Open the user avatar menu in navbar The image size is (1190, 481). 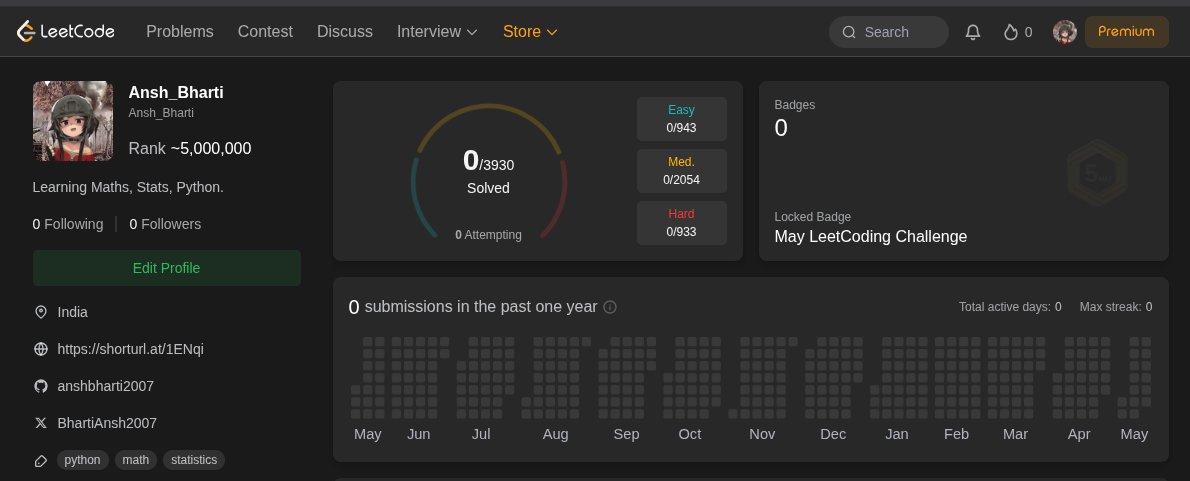pyautogui.click(x=1065, y=32)
